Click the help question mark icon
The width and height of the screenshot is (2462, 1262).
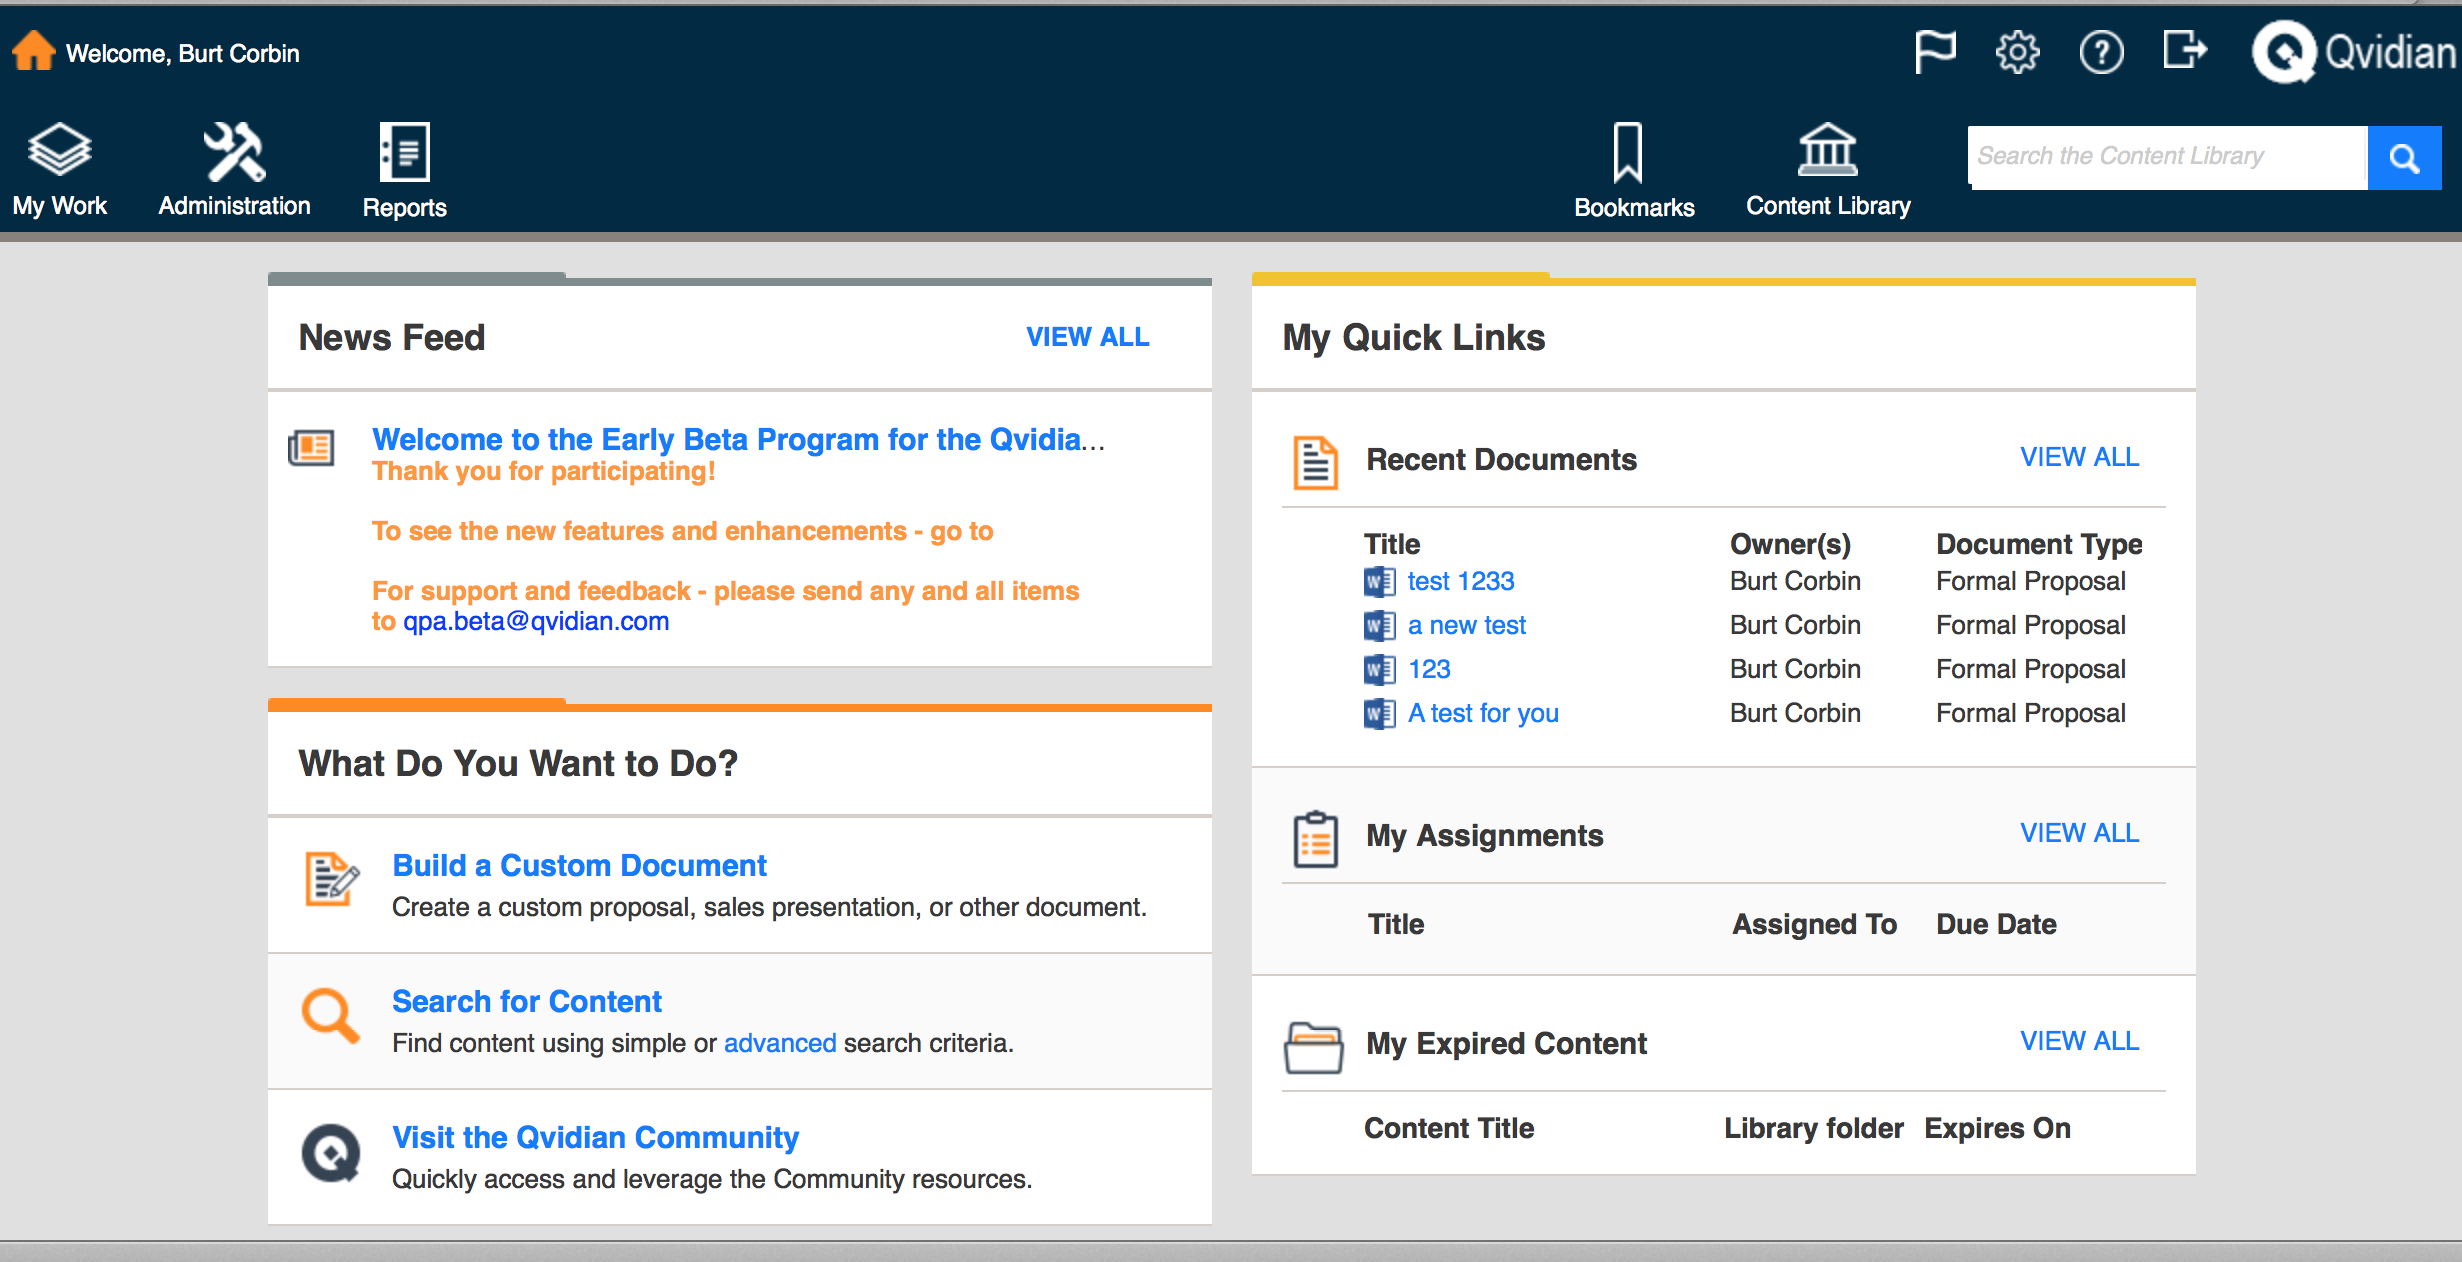click(x=2101, y=52)
